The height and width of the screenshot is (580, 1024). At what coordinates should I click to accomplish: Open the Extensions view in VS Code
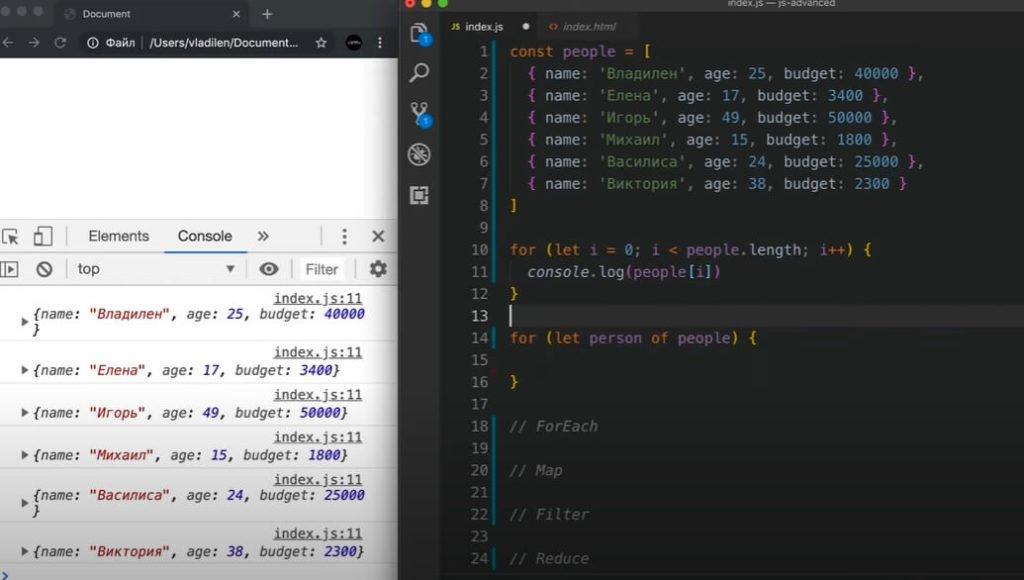(420, 195)
